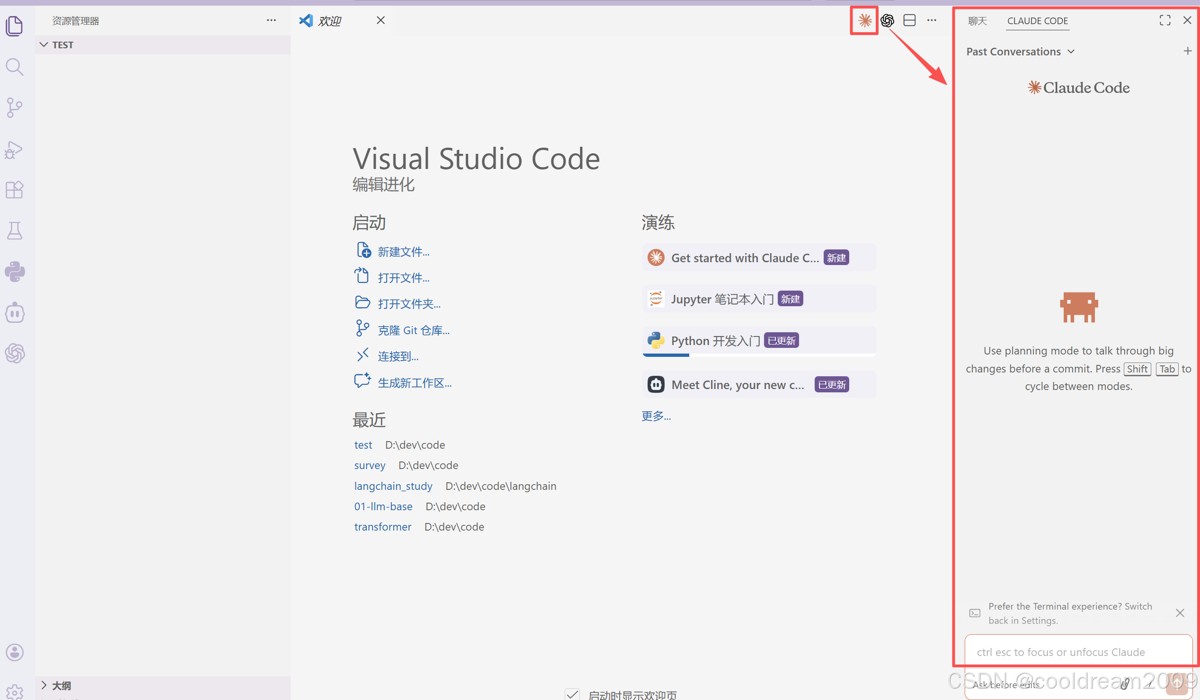This screenshot has width=1200, height=700.
Task: Toggle fullscreen mode for the Claude Code panel
Action: pos(1163,19)
